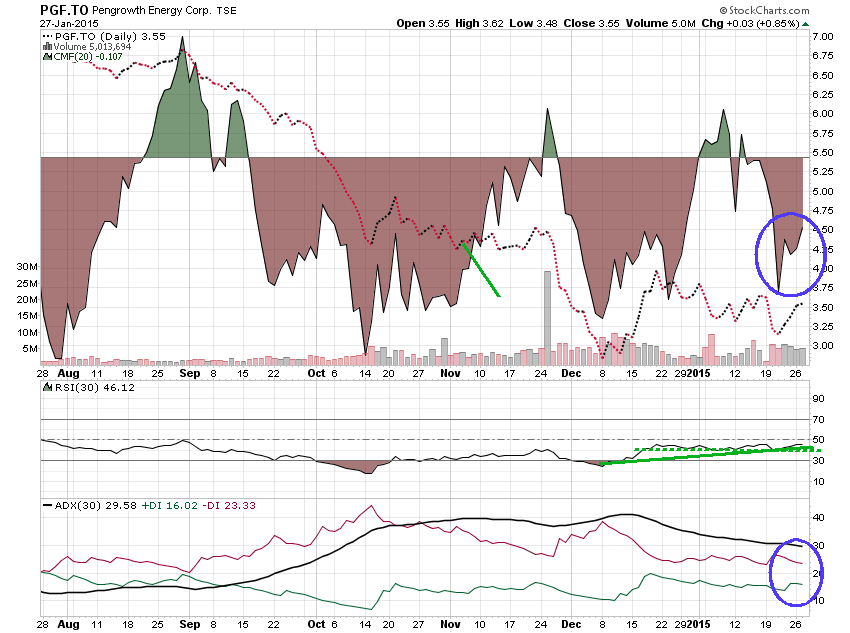Click the Close 3.55 value

coord(591,23)
